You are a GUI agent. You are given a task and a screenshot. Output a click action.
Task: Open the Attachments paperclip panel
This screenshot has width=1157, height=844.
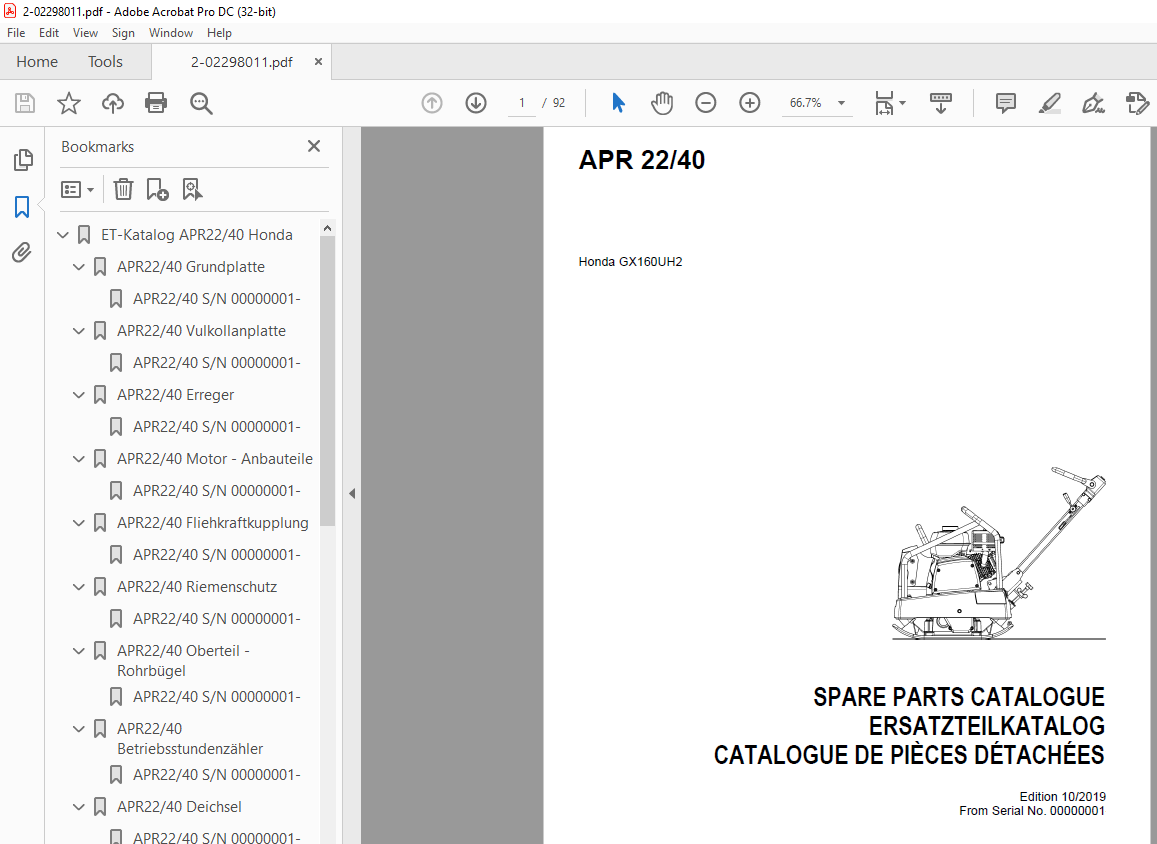22,253
